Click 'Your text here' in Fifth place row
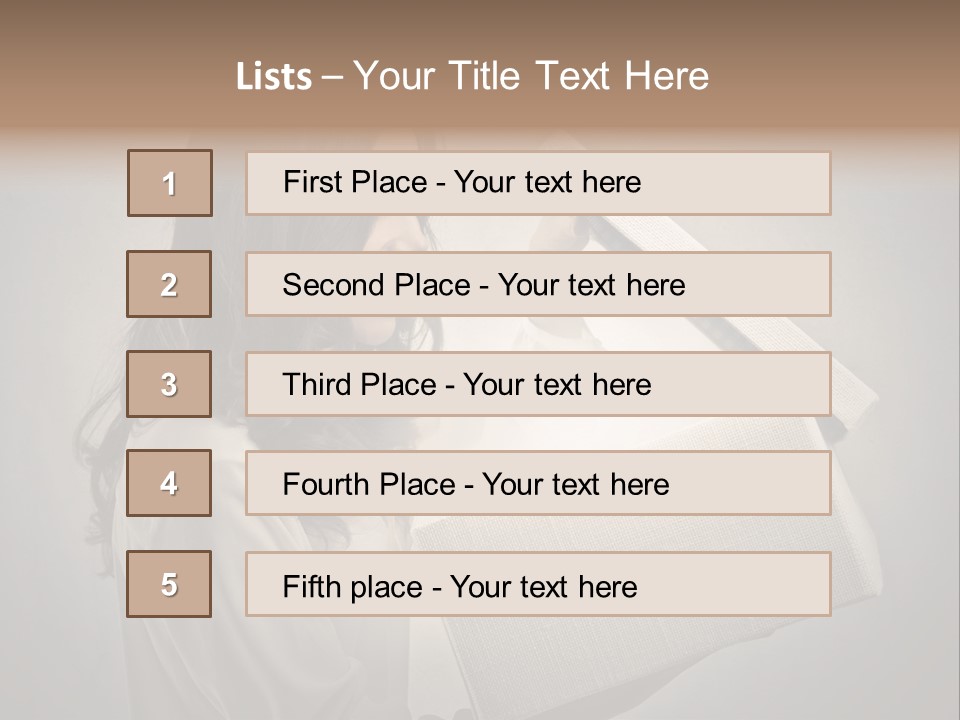Image resolution: width=960 pixels, height=720 pixels. 543,586
